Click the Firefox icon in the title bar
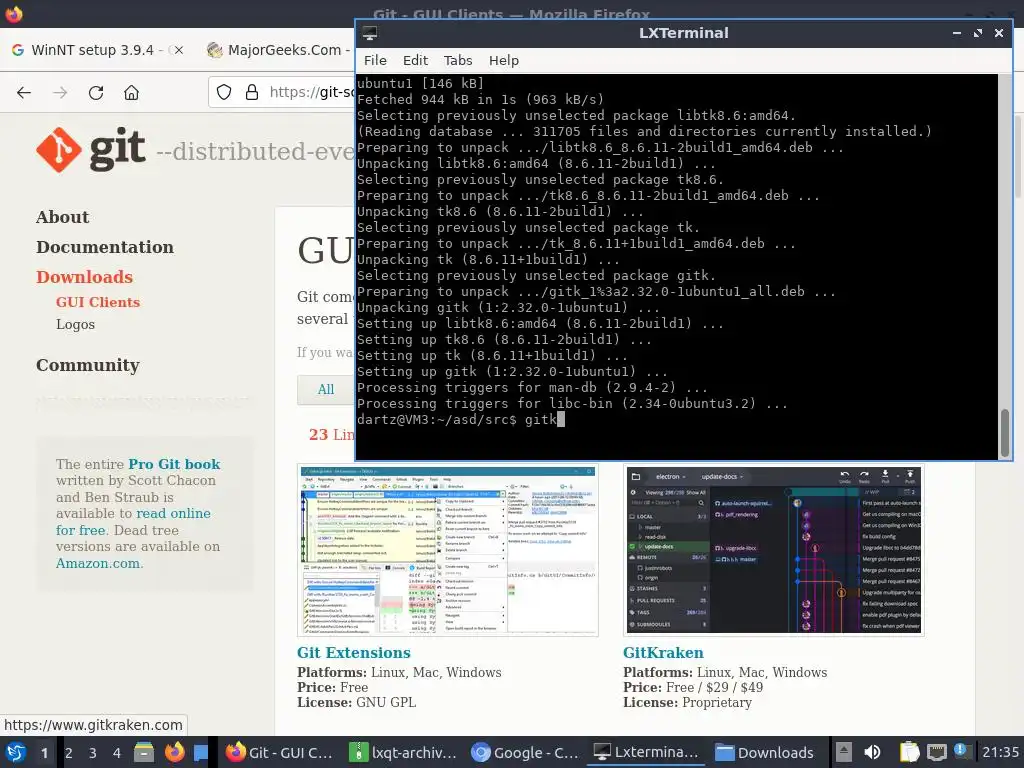This screenshot has height=768, width=1024. [x=14, y=14]
